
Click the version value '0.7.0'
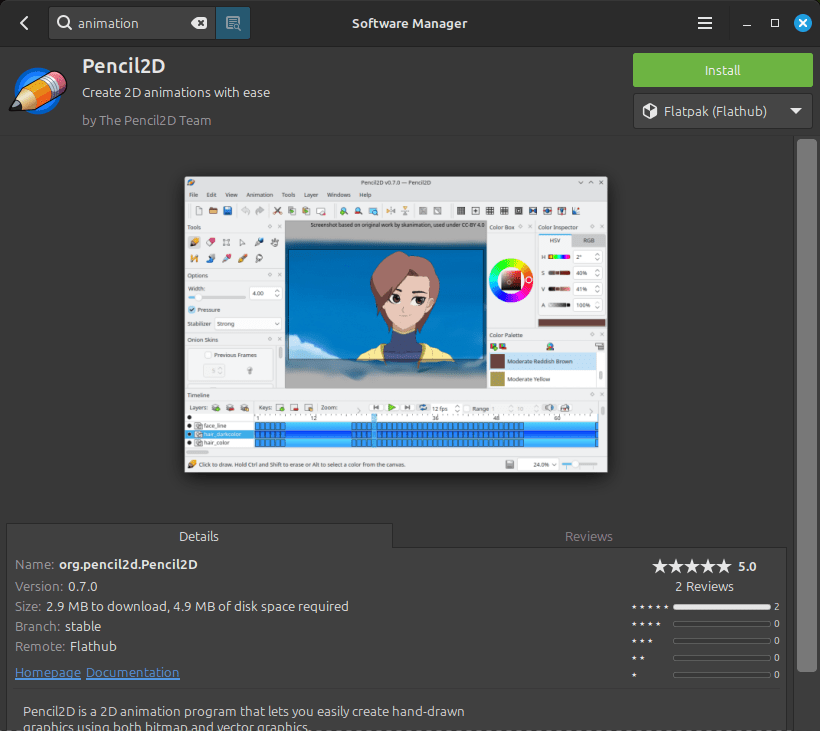coord(83,587)
